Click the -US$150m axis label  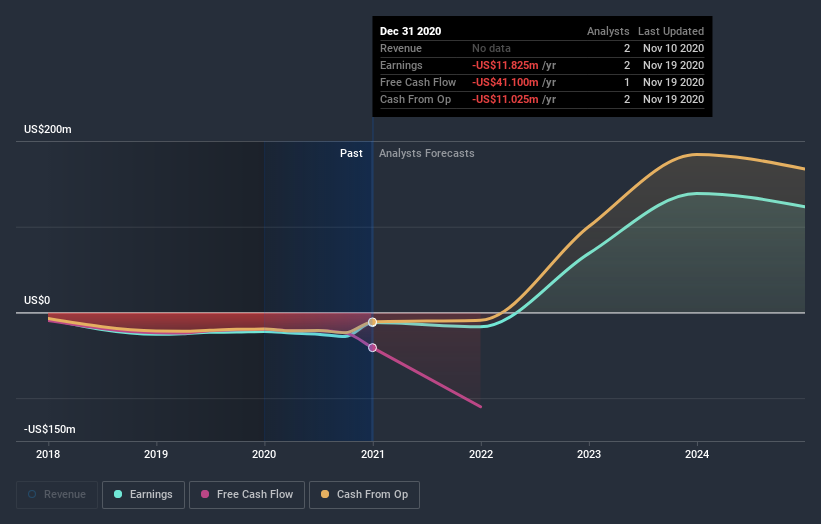point(50,429)
